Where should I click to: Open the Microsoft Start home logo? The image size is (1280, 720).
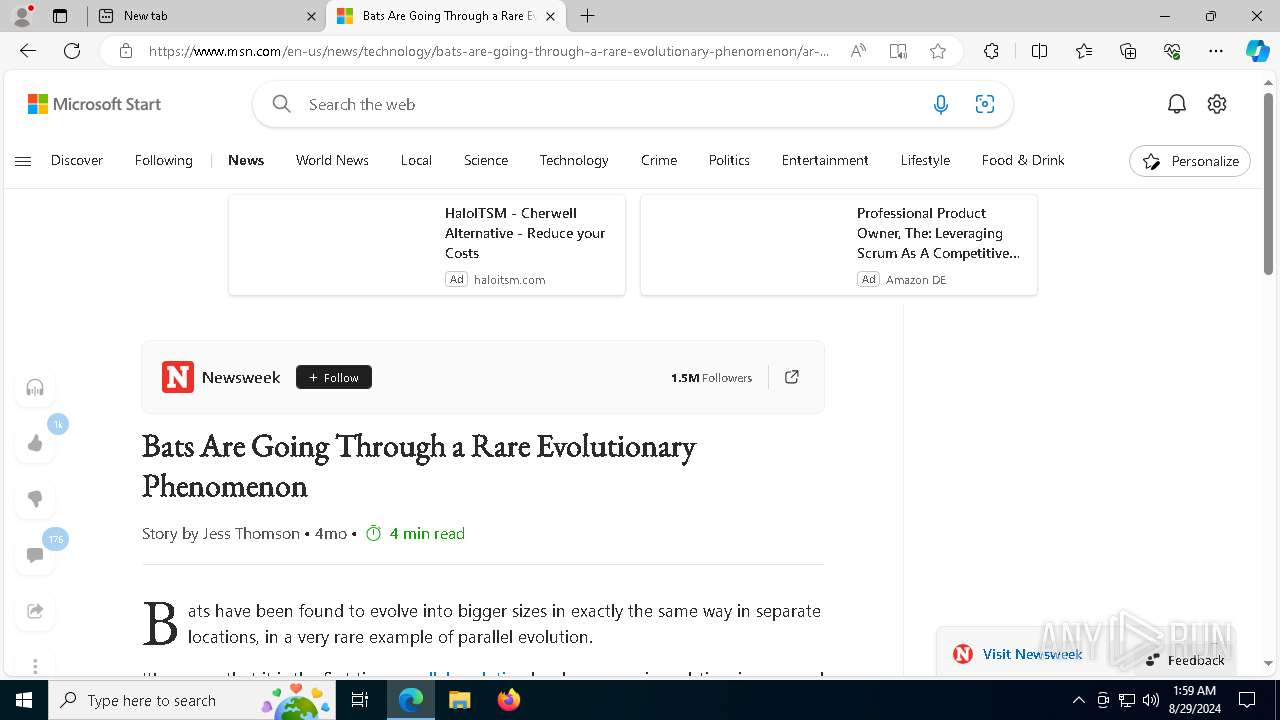(94, 104)
